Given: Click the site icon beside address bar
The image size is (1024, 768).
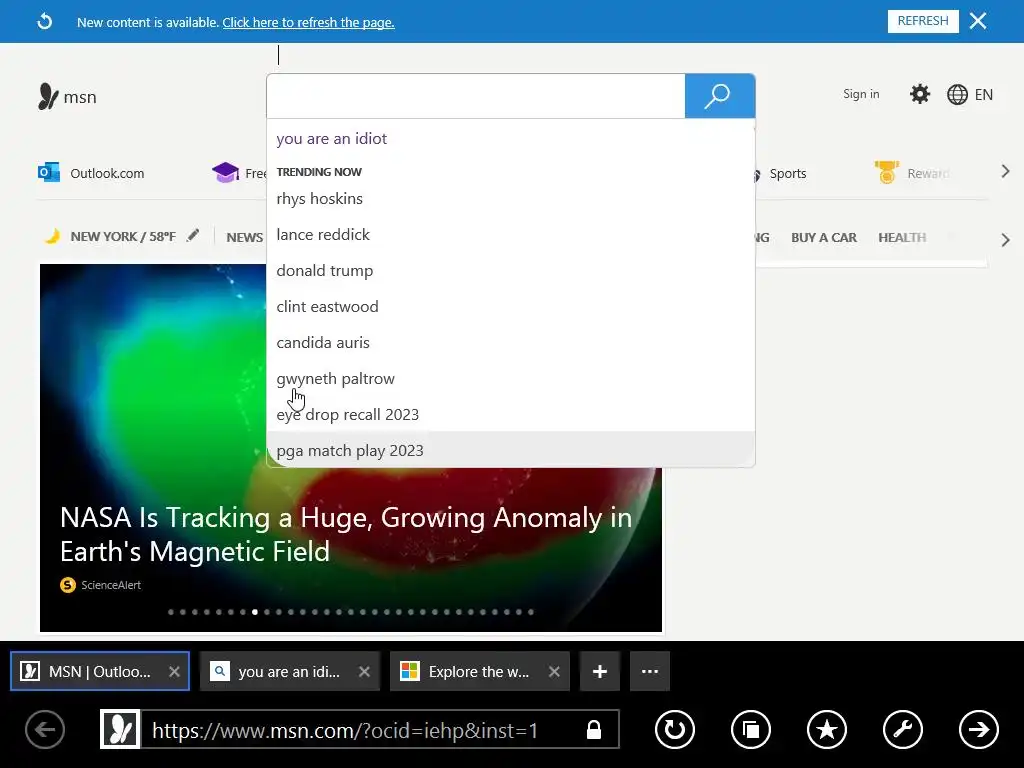Looking at the screenshot, I should pos(120,729).
